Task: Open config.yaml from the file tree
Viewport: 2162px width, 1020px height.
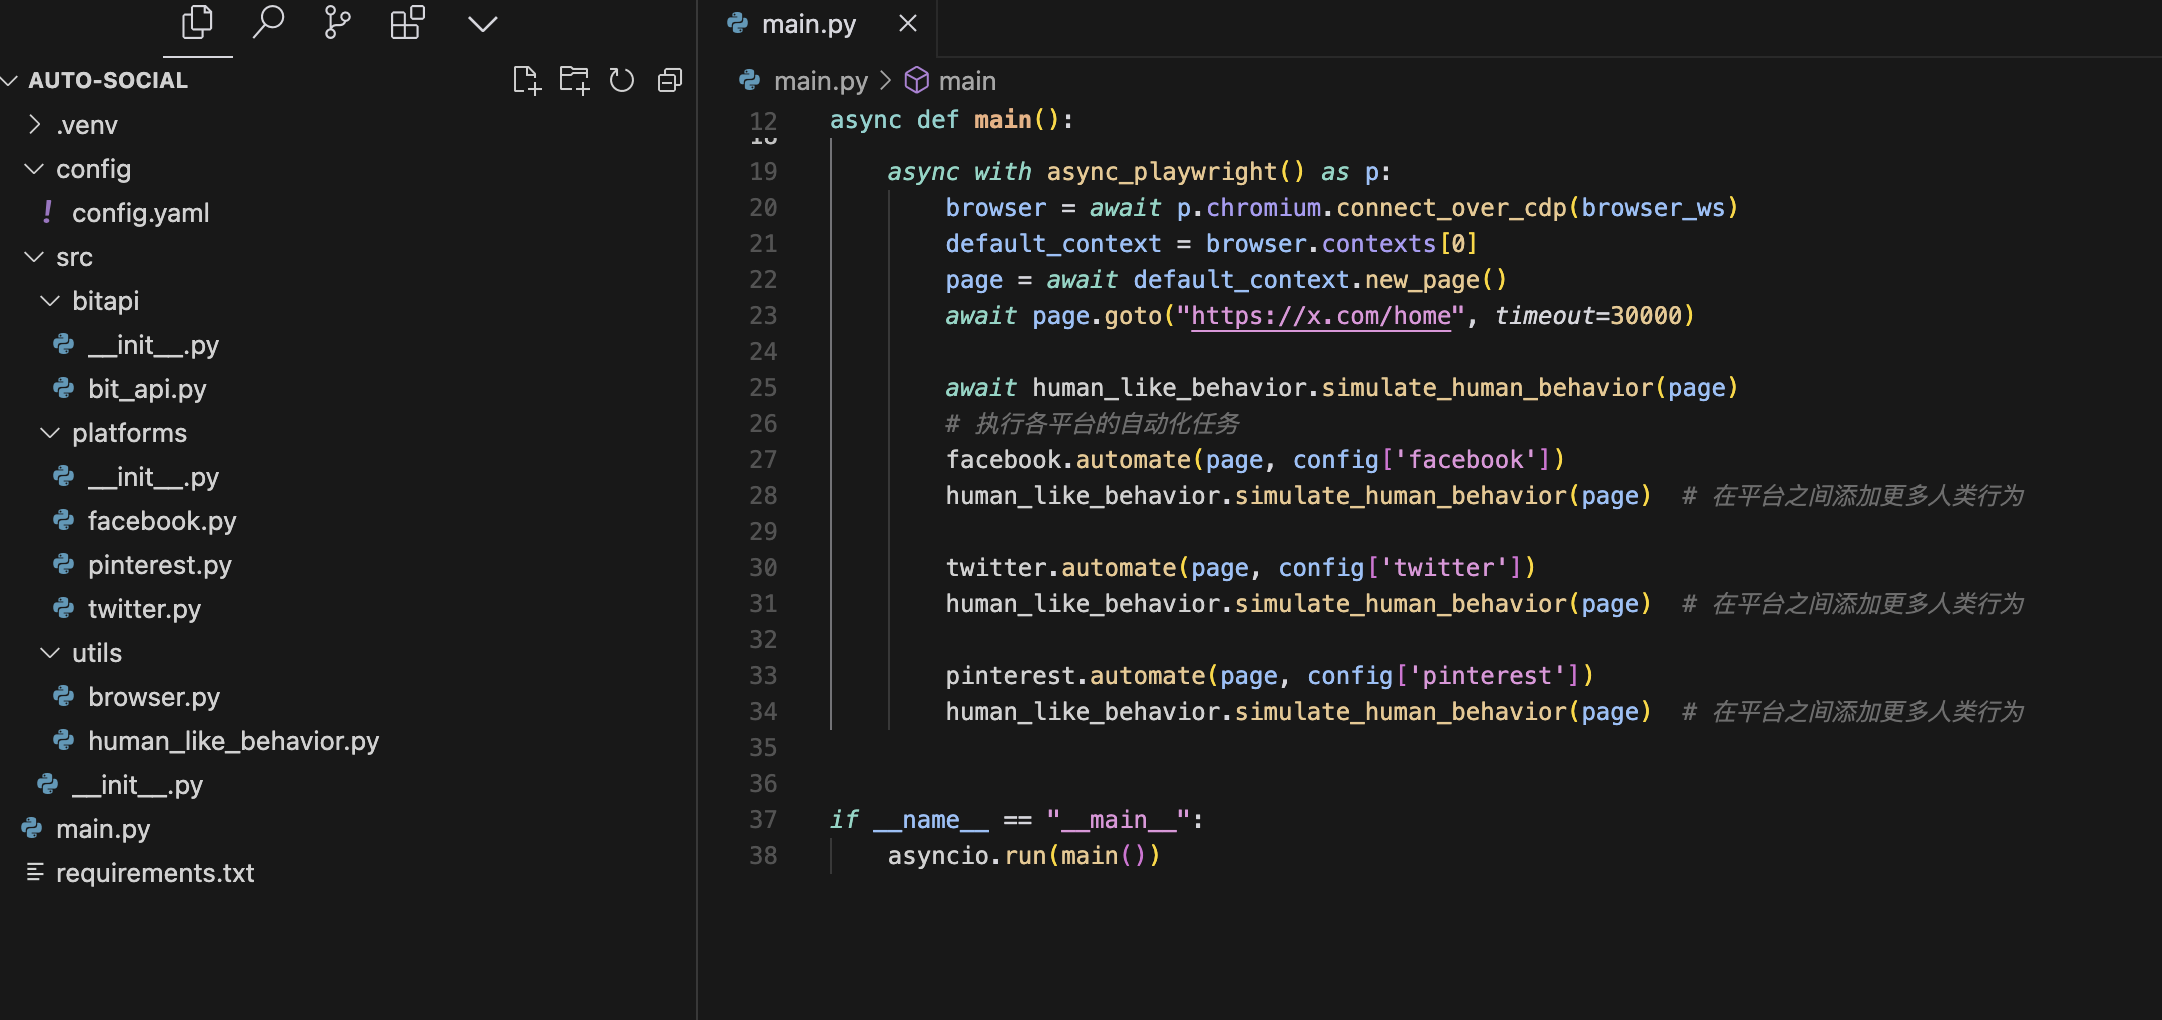Action: point(140,213)
